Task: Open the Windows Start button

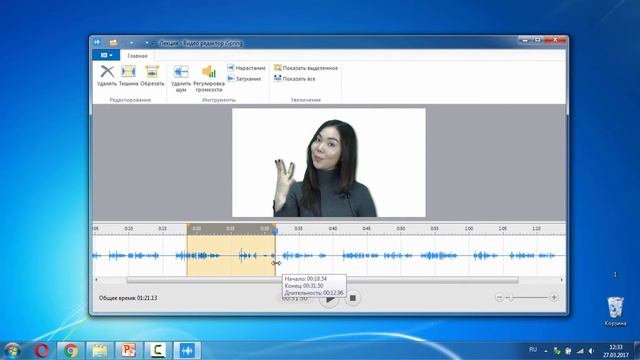Action: tap(12, 350)
